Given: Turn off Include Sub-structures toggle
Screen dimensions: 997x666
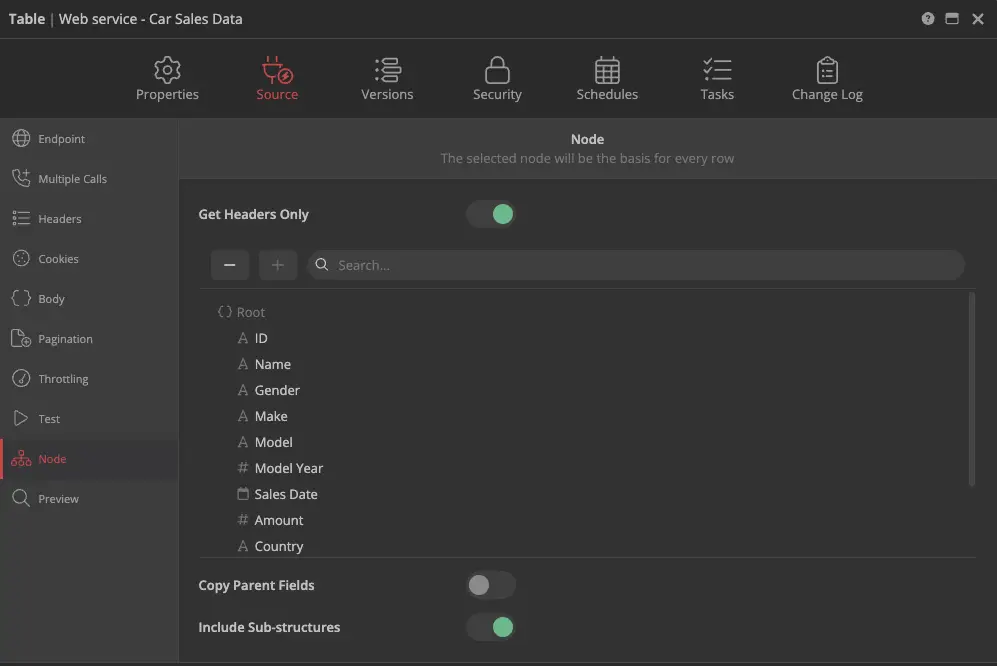Looking at the screenshot, I should 491,627.
